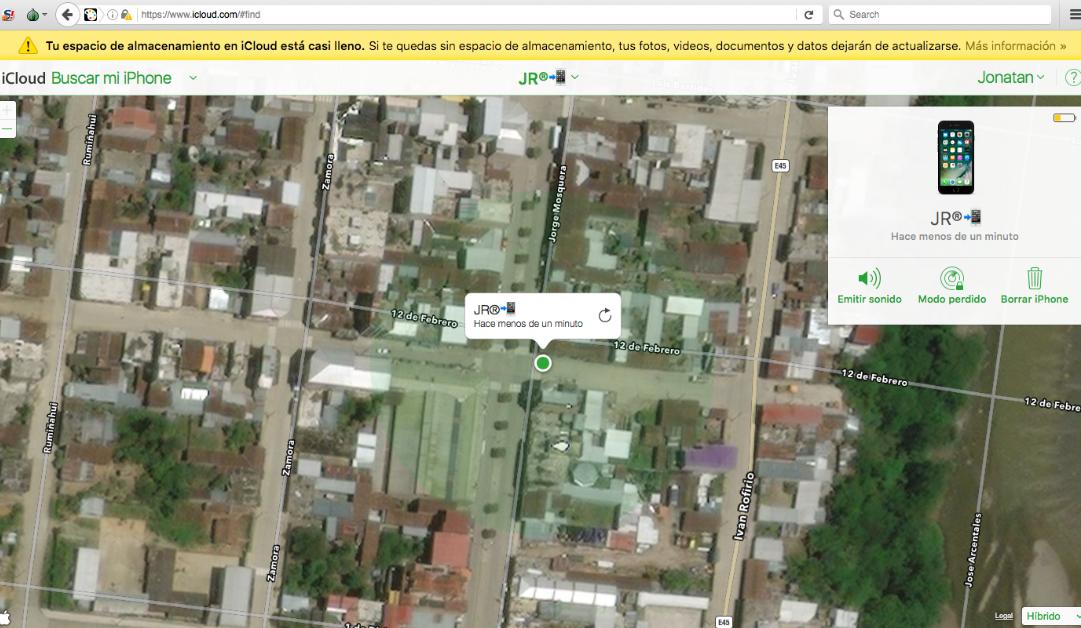Viewport: 1081px width, 628px height.
Task: Zoom in on the map
Action: click(x=7, y=110)
